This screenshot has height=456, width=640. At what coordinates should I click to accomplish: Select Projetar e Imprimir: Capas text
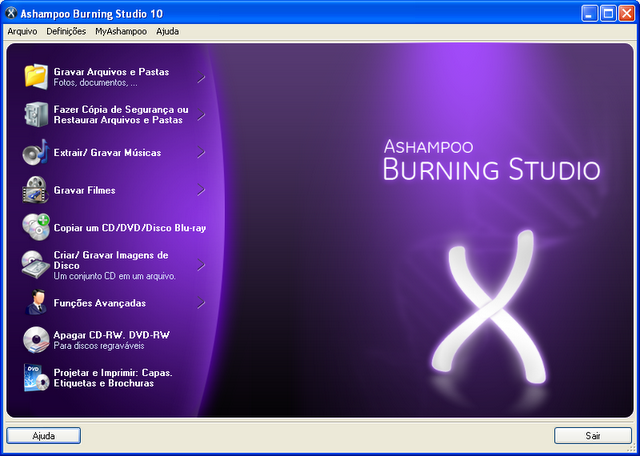(113, 373)
